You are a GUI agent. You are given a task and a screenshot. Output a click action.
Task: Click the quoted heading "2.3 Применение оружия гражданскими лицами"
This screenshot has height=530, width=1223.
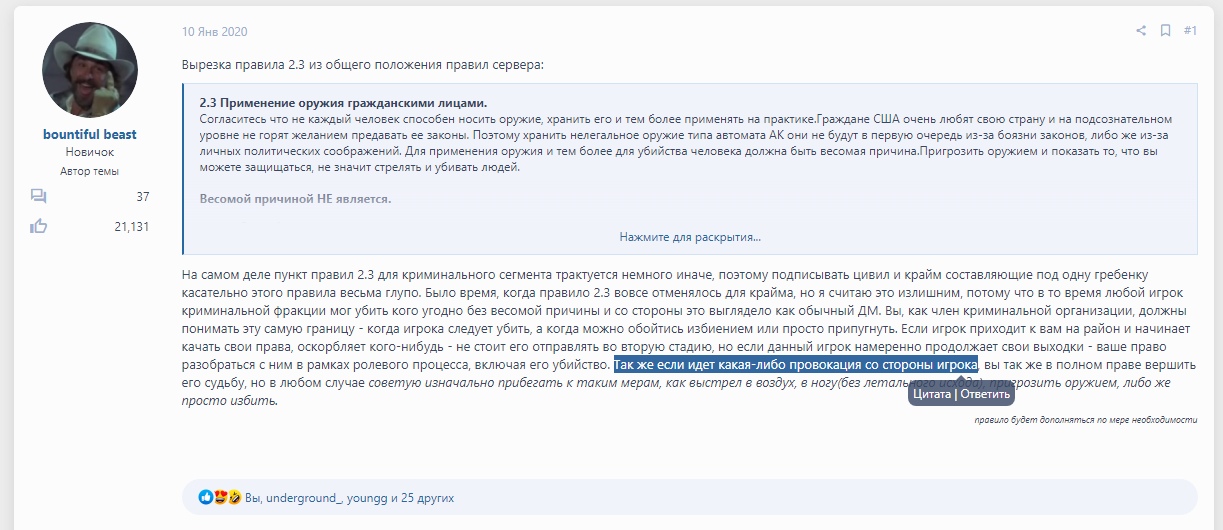tap(343, 103)
